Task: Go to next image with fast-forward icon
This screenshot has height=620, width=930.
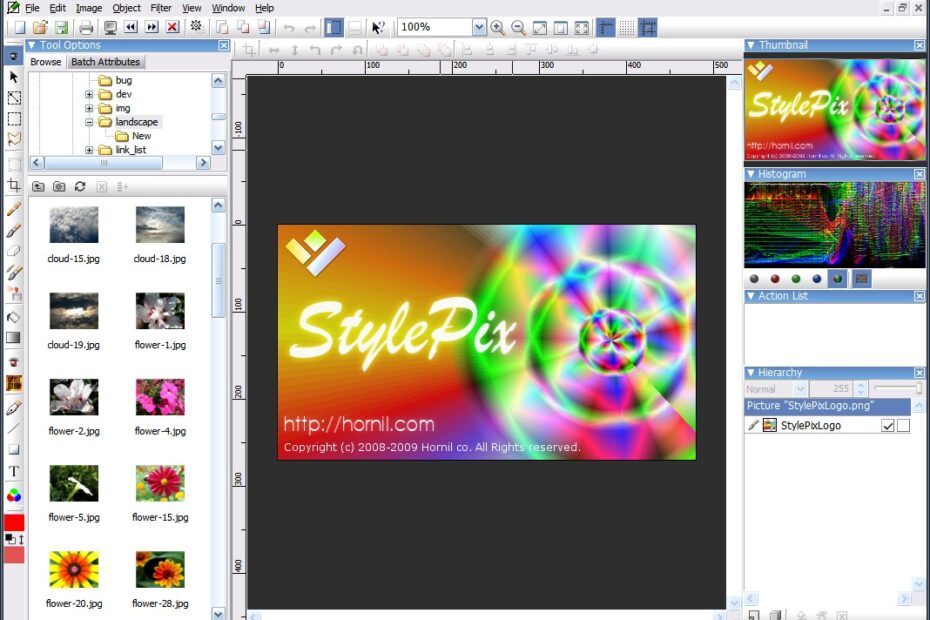Action: pyautogui.click(x=152, y=27)
